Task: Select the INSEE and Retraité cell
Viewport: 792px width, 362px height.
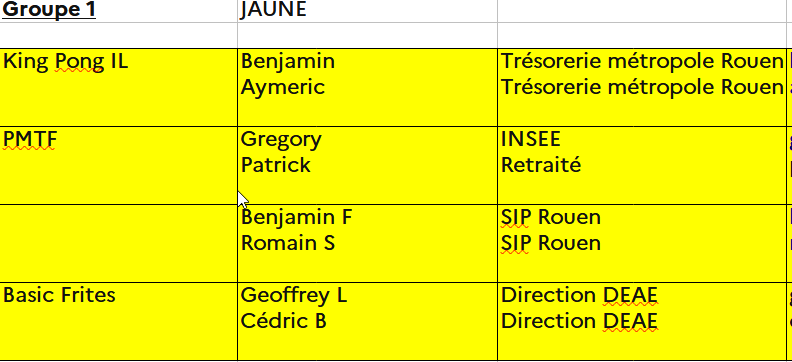Action: click(x=642, y=165)
